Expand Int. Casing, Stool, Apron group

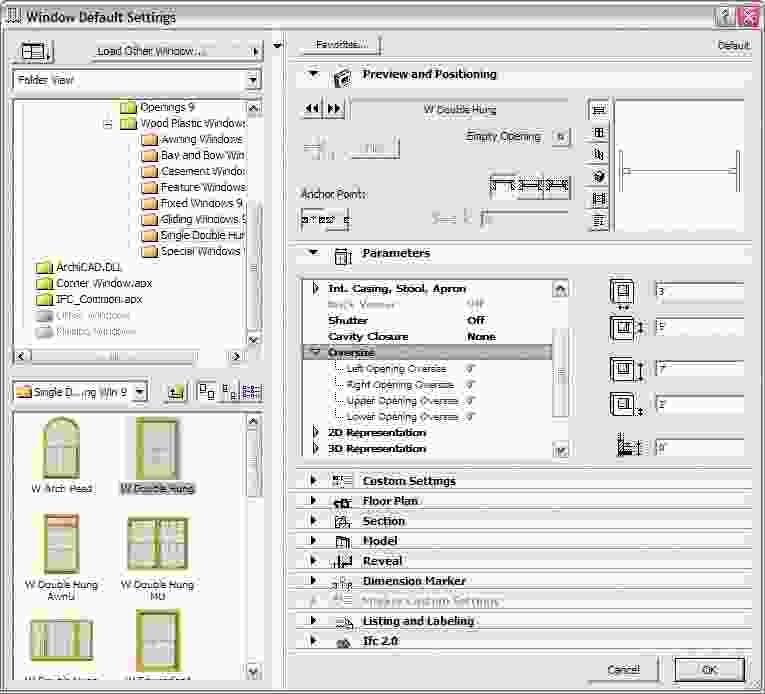pos(316,288)
